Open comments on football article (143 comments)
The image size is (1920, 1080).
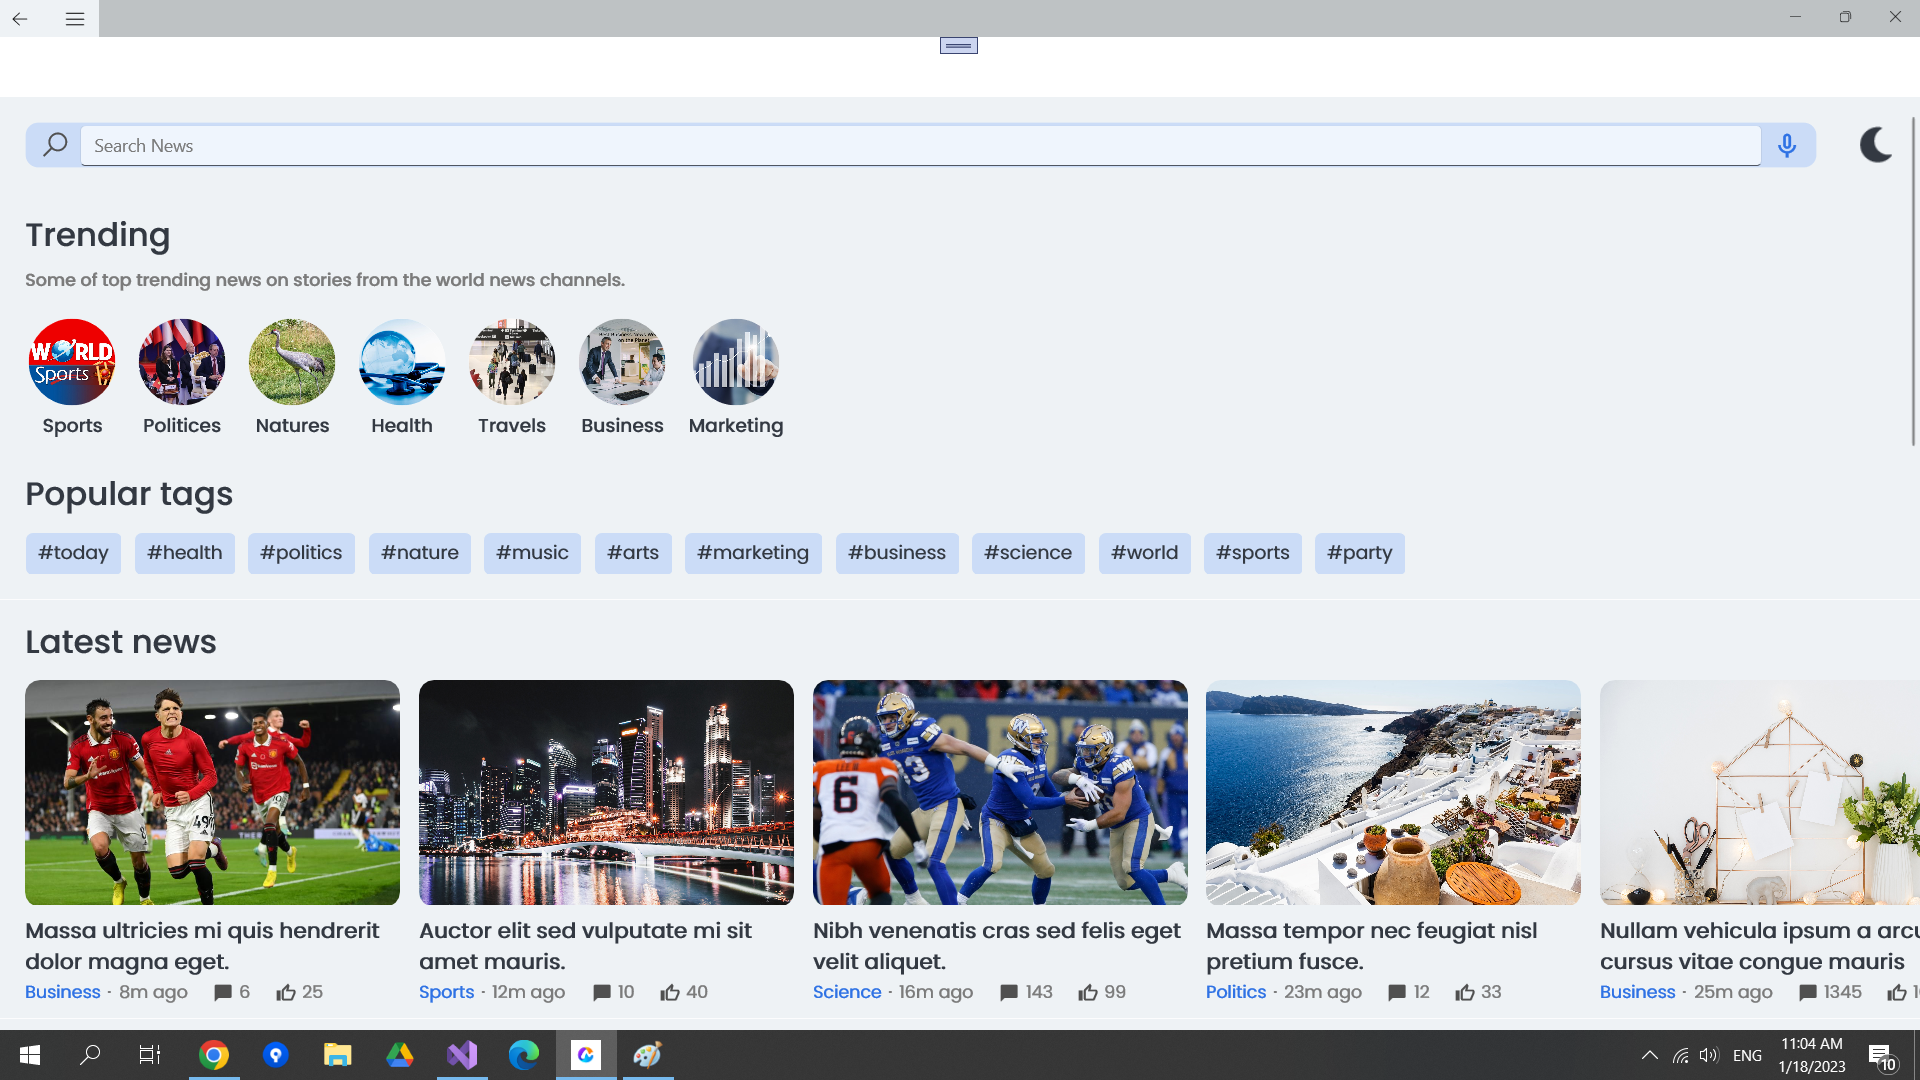1009,992
